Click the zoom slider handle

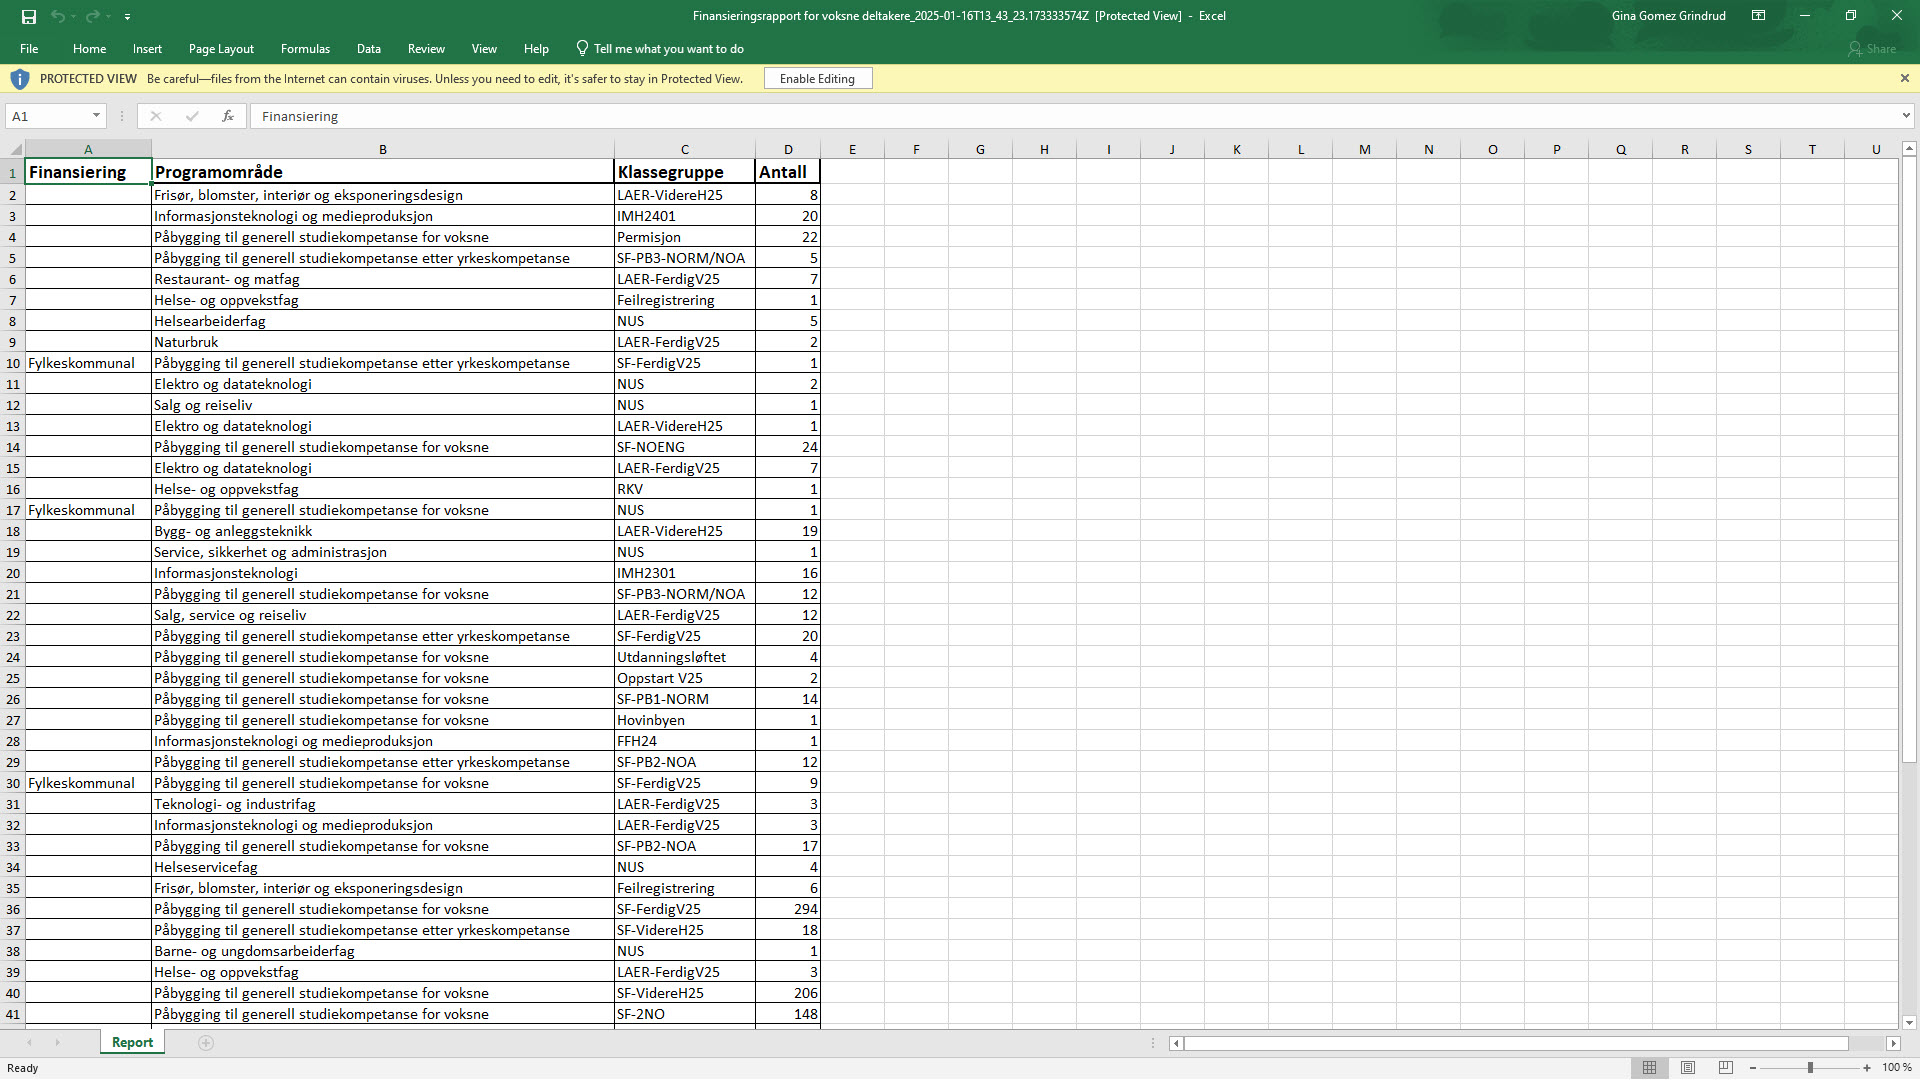1810,1068
